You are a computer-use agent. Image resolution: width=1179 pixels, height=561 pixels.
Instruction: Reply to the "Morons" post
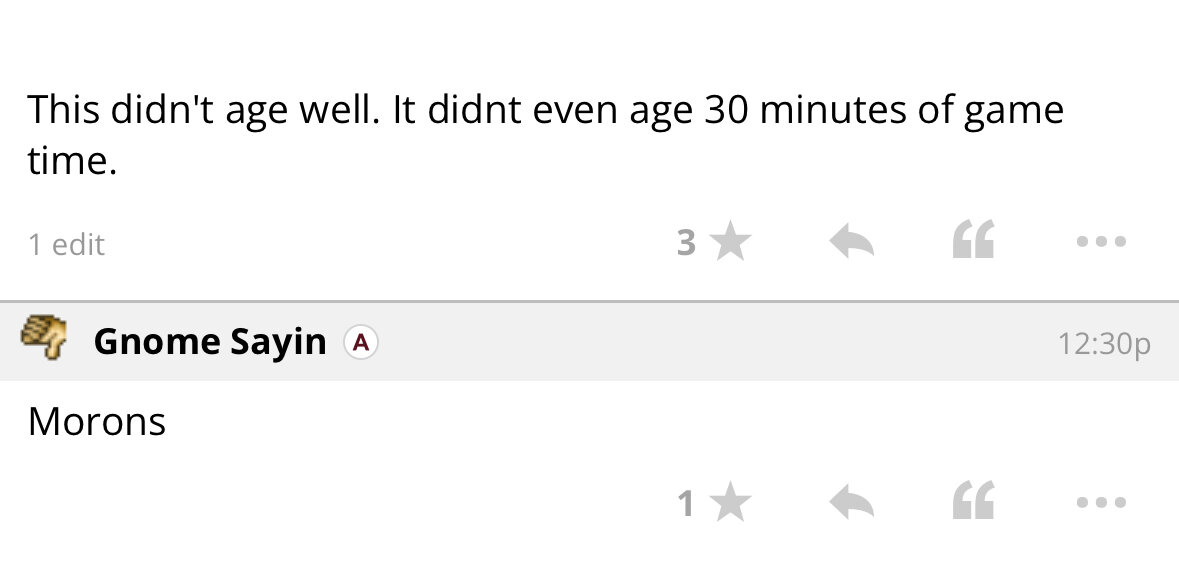pyautogui.click(x=852, y=503)
